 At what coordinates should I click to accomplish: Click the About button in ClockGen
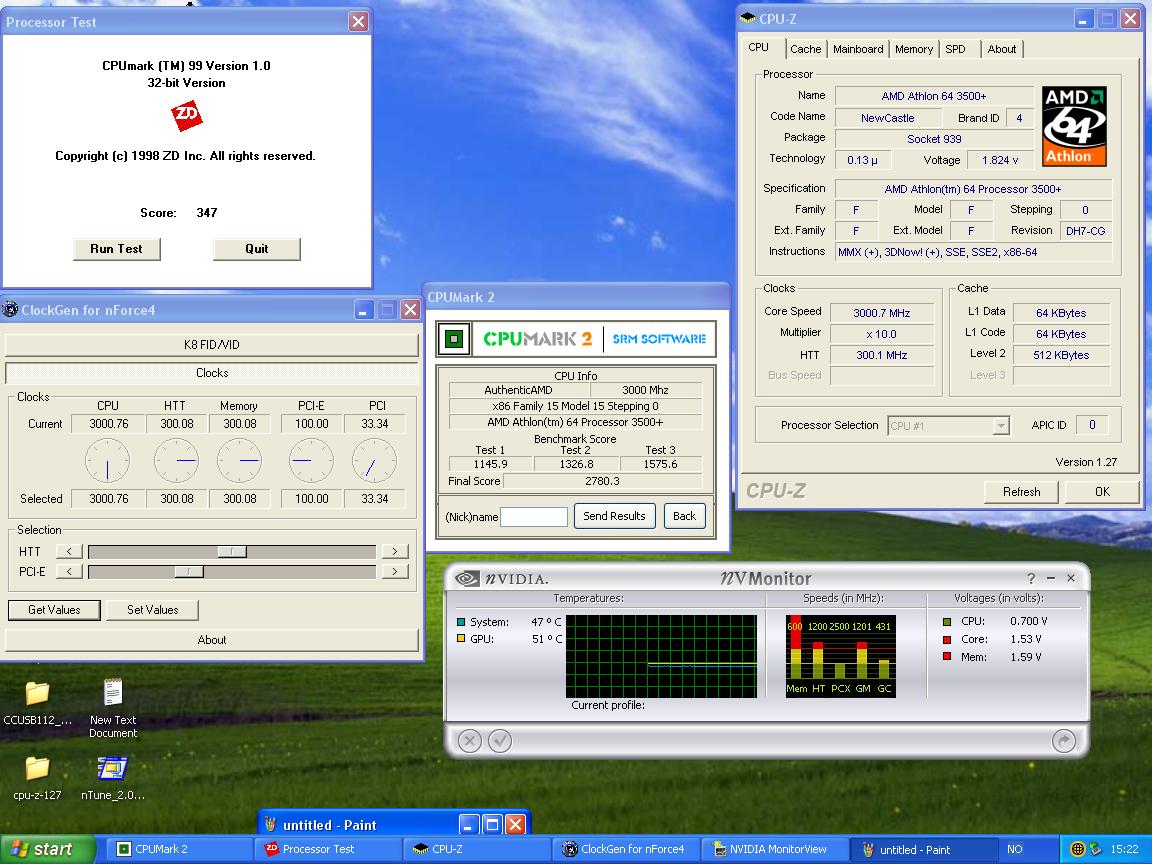pyautogui.click(x=212, y=640)
